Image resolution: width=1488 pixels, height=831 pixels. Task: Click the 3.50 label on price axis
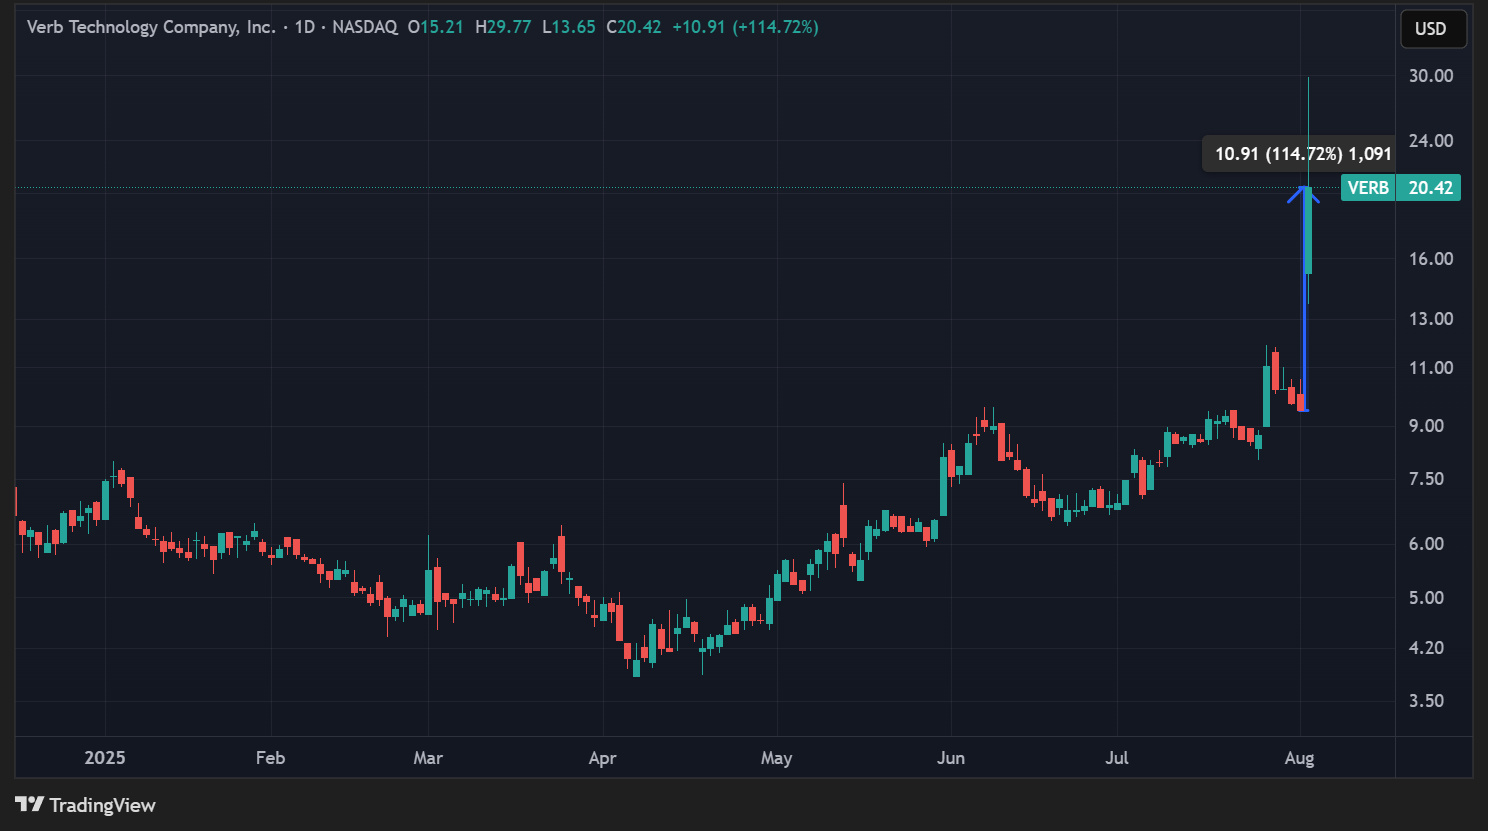pos(1426,701)
